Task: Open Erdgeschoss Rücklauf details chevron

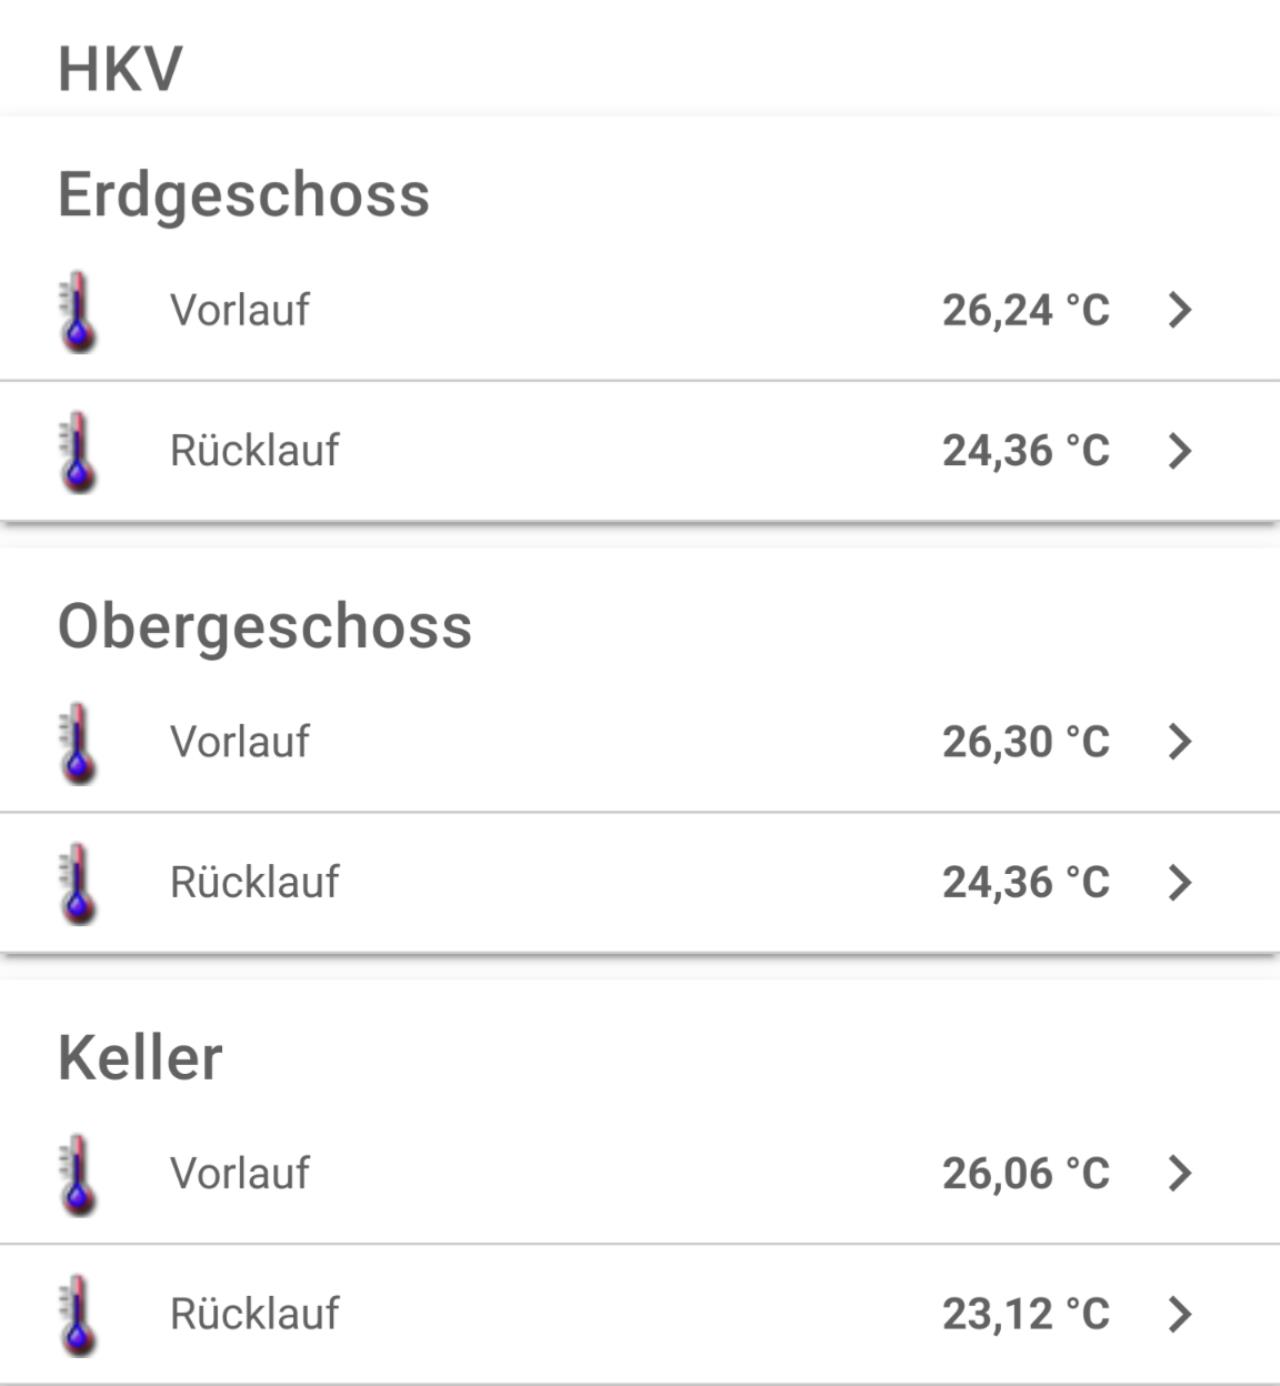Action: pyautogui.click(x=1180, y=451)
